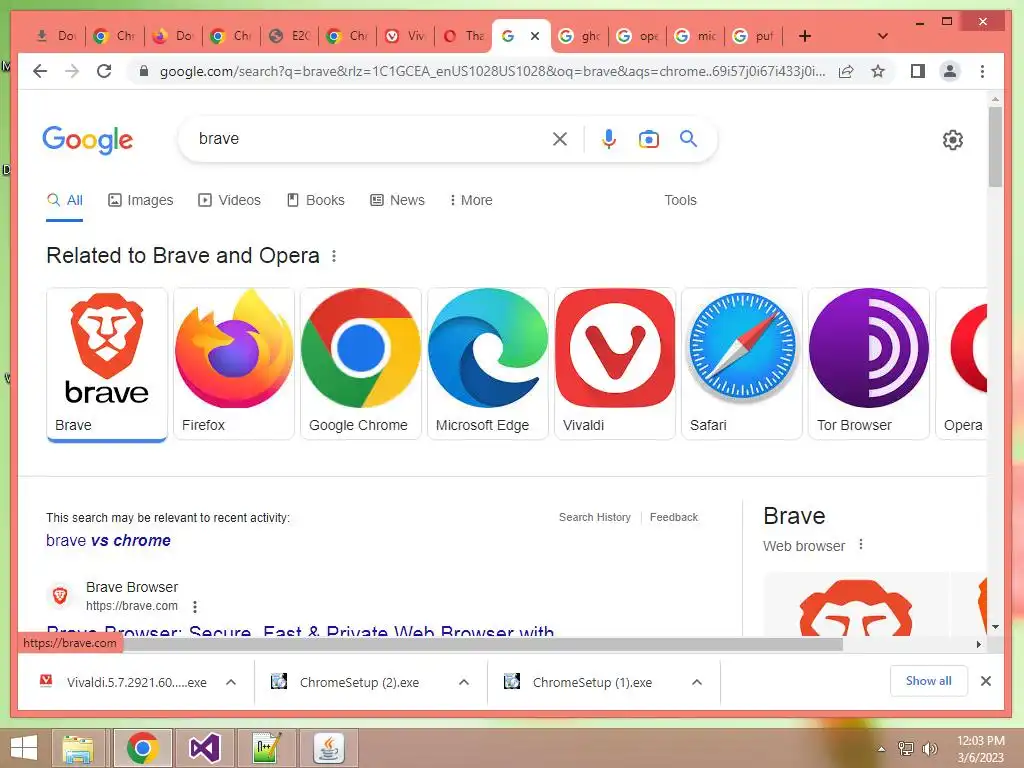Start a search by voice
Viewport: 1024px width, 768px height.
click(x=609, y=139)
